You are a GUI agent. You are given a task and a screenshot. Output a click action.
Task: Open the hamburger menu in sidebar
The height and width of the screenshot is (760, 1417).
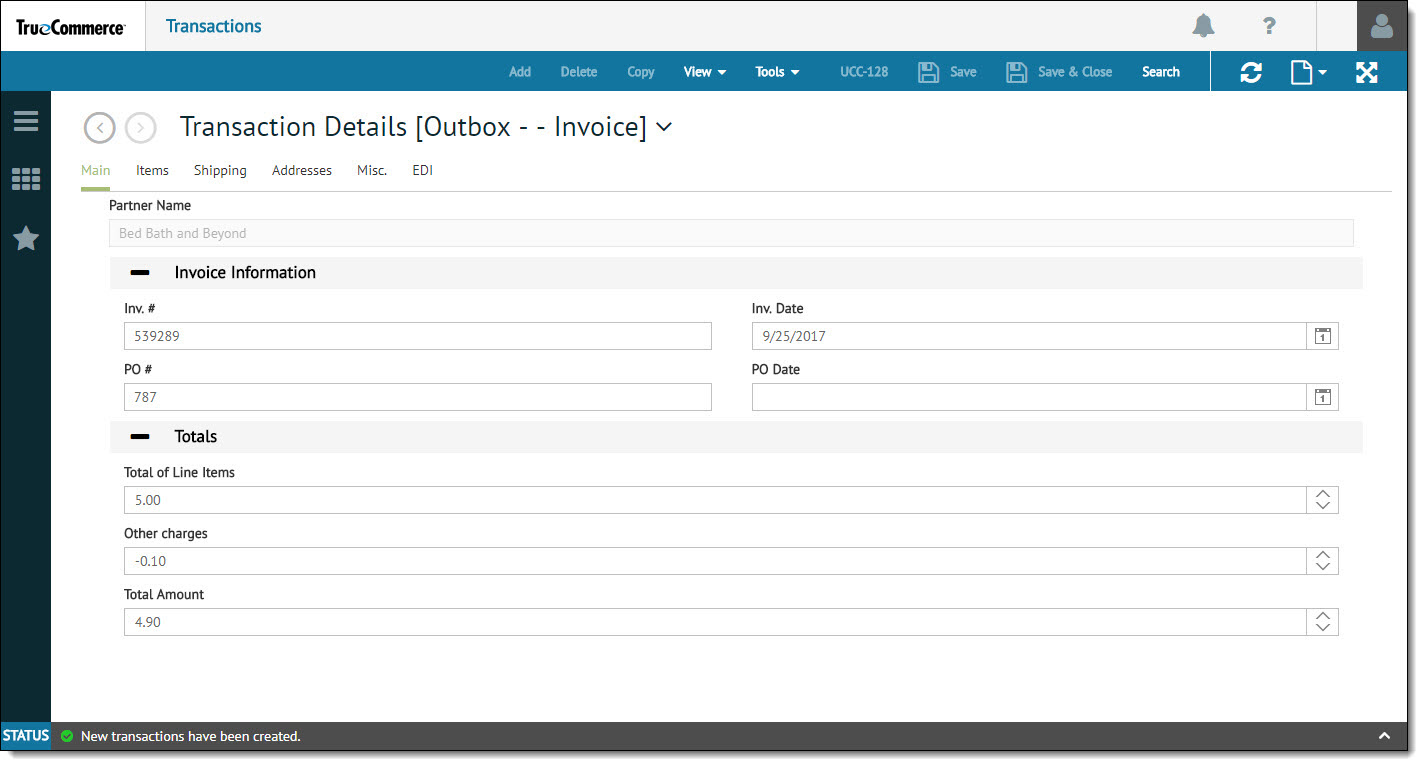[x=26, y=121]
